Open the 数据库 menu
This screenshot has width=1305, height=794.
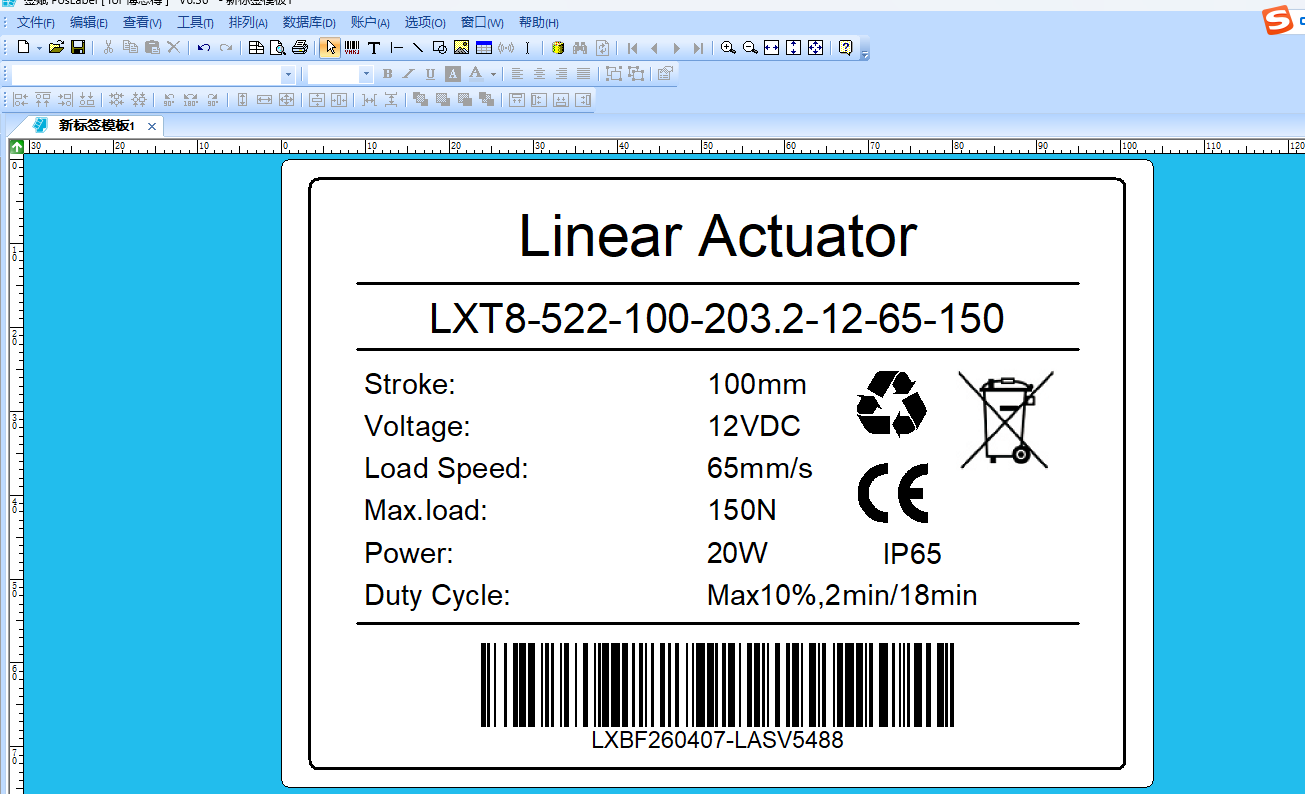click(x=309, y=22)
